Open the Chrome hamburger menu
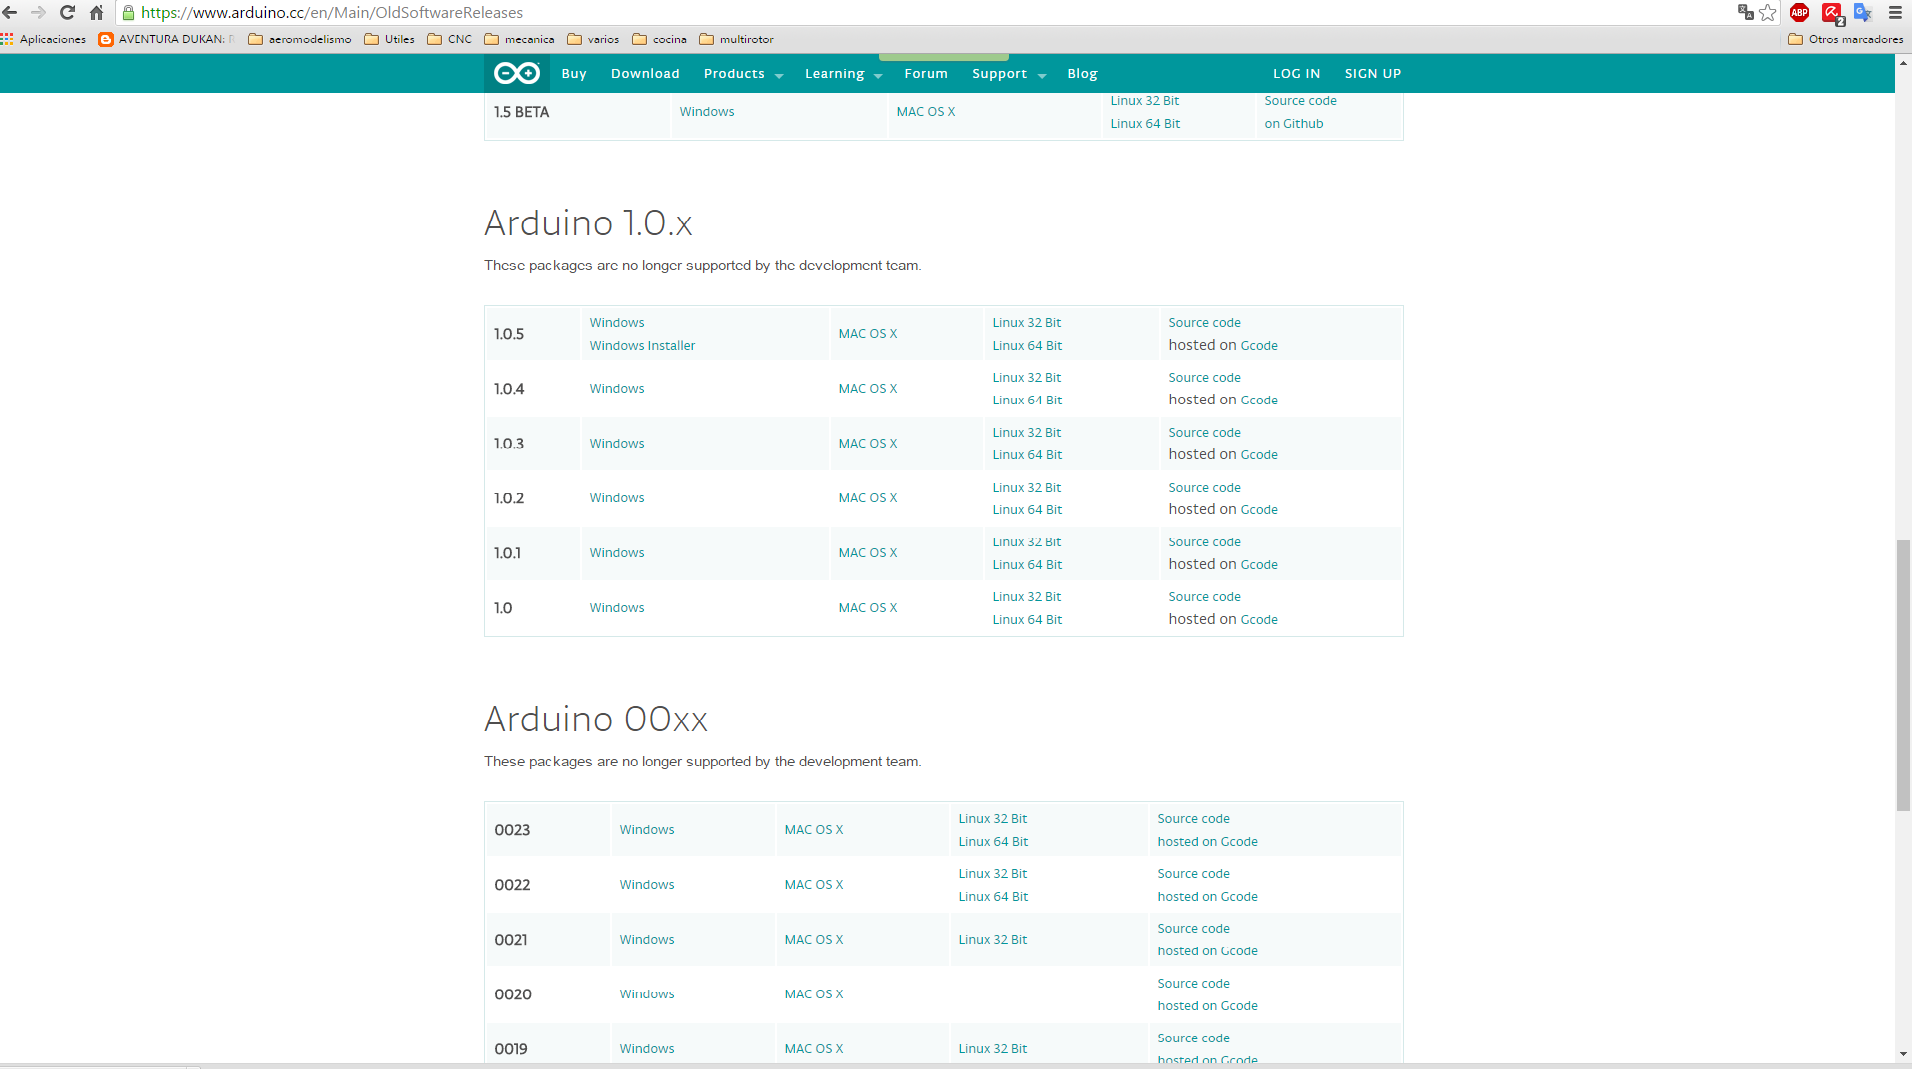 pos(1895,13)
